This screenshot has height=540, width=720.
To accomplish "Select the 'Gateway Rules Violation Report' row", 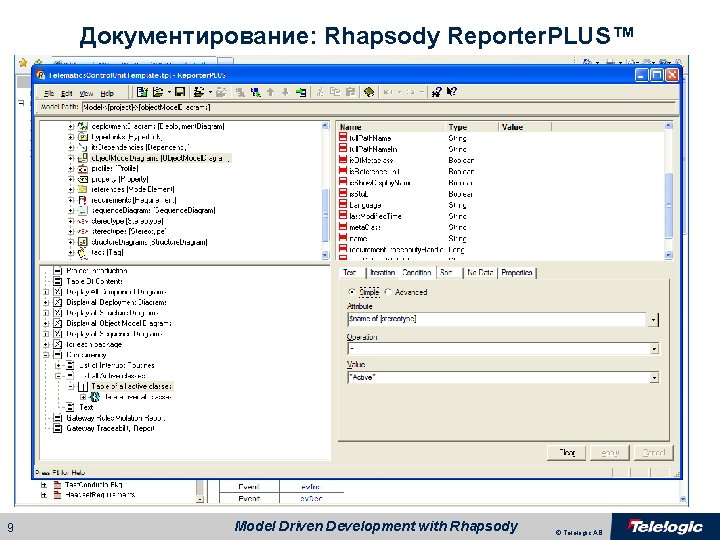I will [115, 418].
